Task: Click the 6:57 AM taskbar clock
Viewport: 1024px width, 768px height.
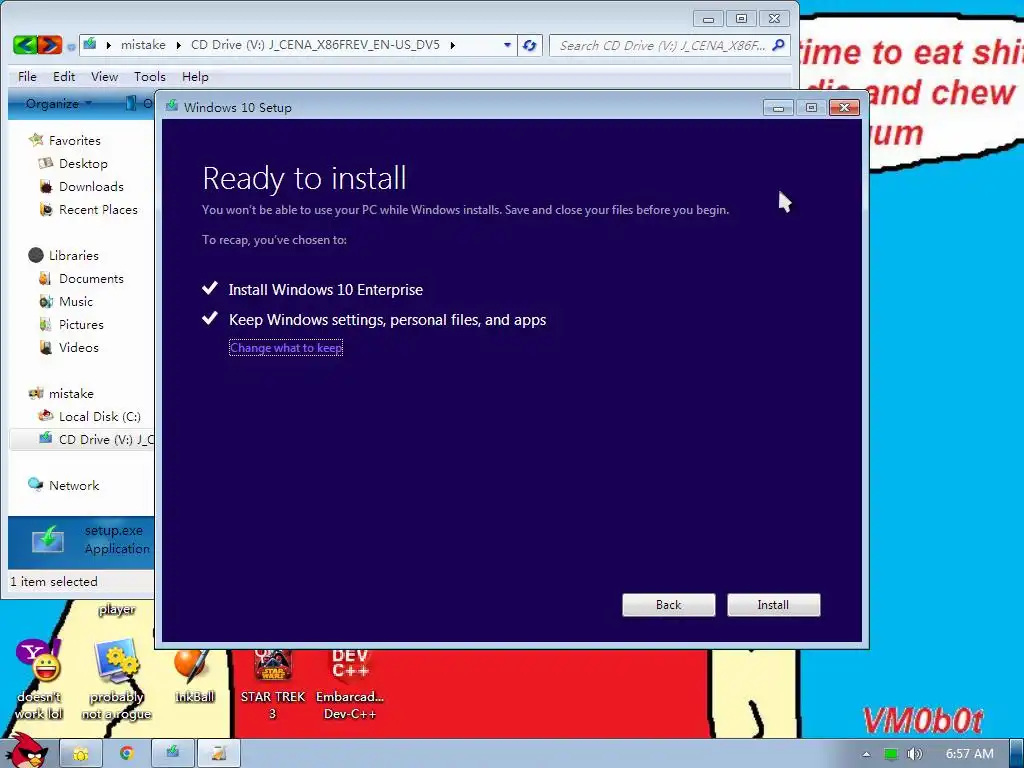Action: (970, 754)
